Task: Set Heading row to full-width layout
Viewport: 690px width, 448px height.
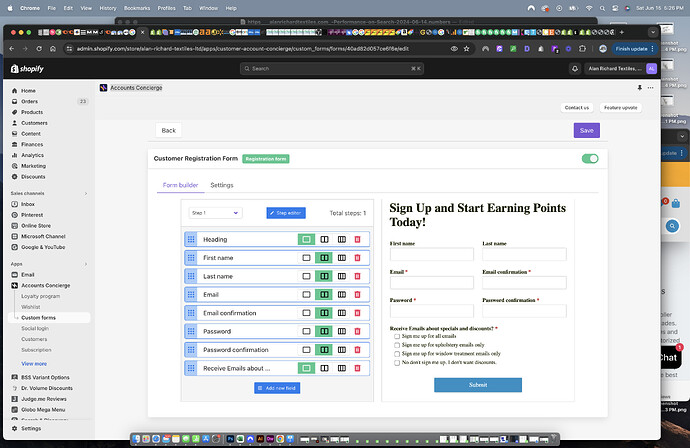Action: pyautogui.click(x=306, y=239)
